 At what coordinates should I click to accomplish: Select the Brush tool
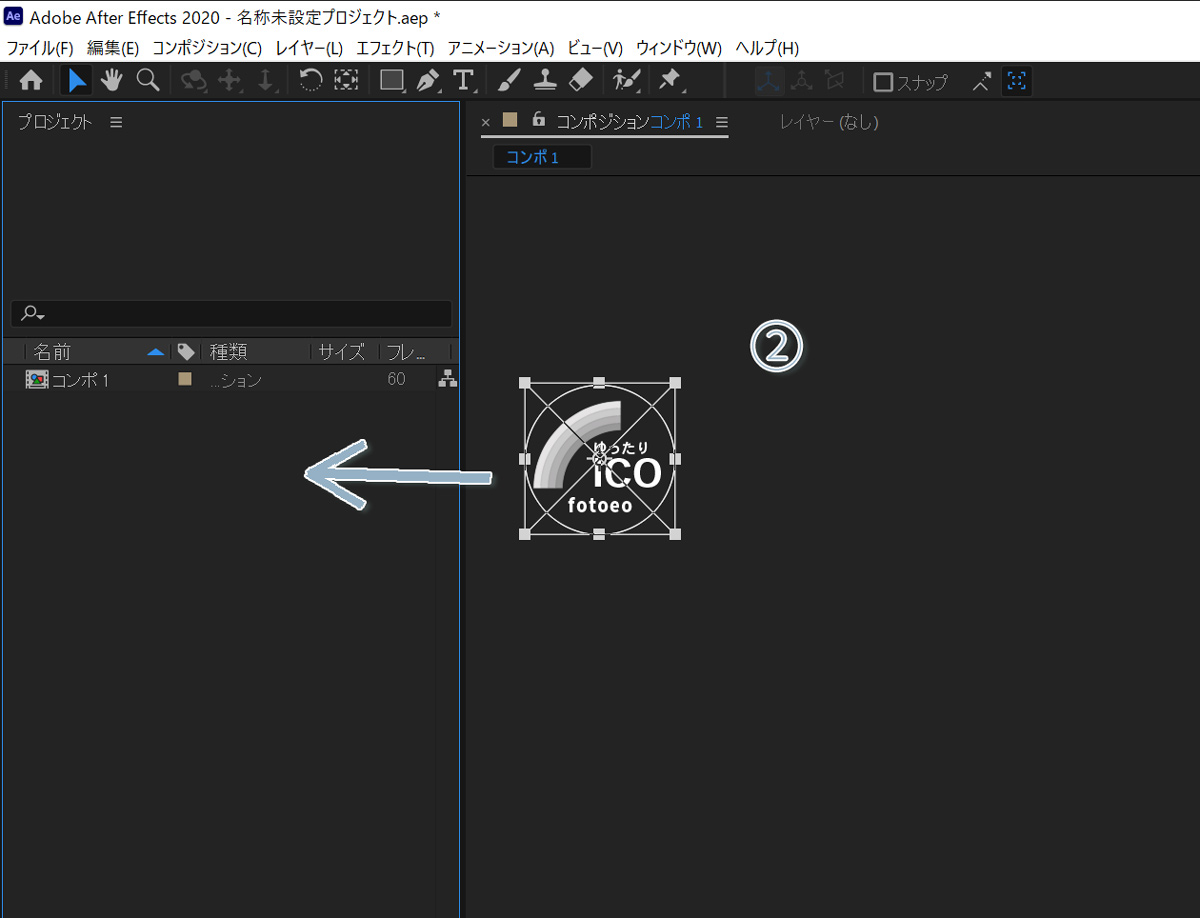509,81
